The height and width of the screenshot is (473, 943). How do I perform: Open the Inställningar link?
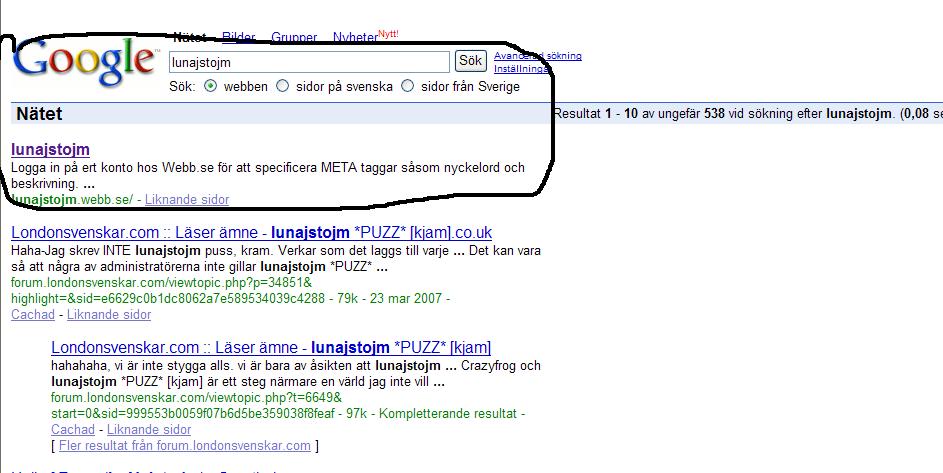pos(521,69)
